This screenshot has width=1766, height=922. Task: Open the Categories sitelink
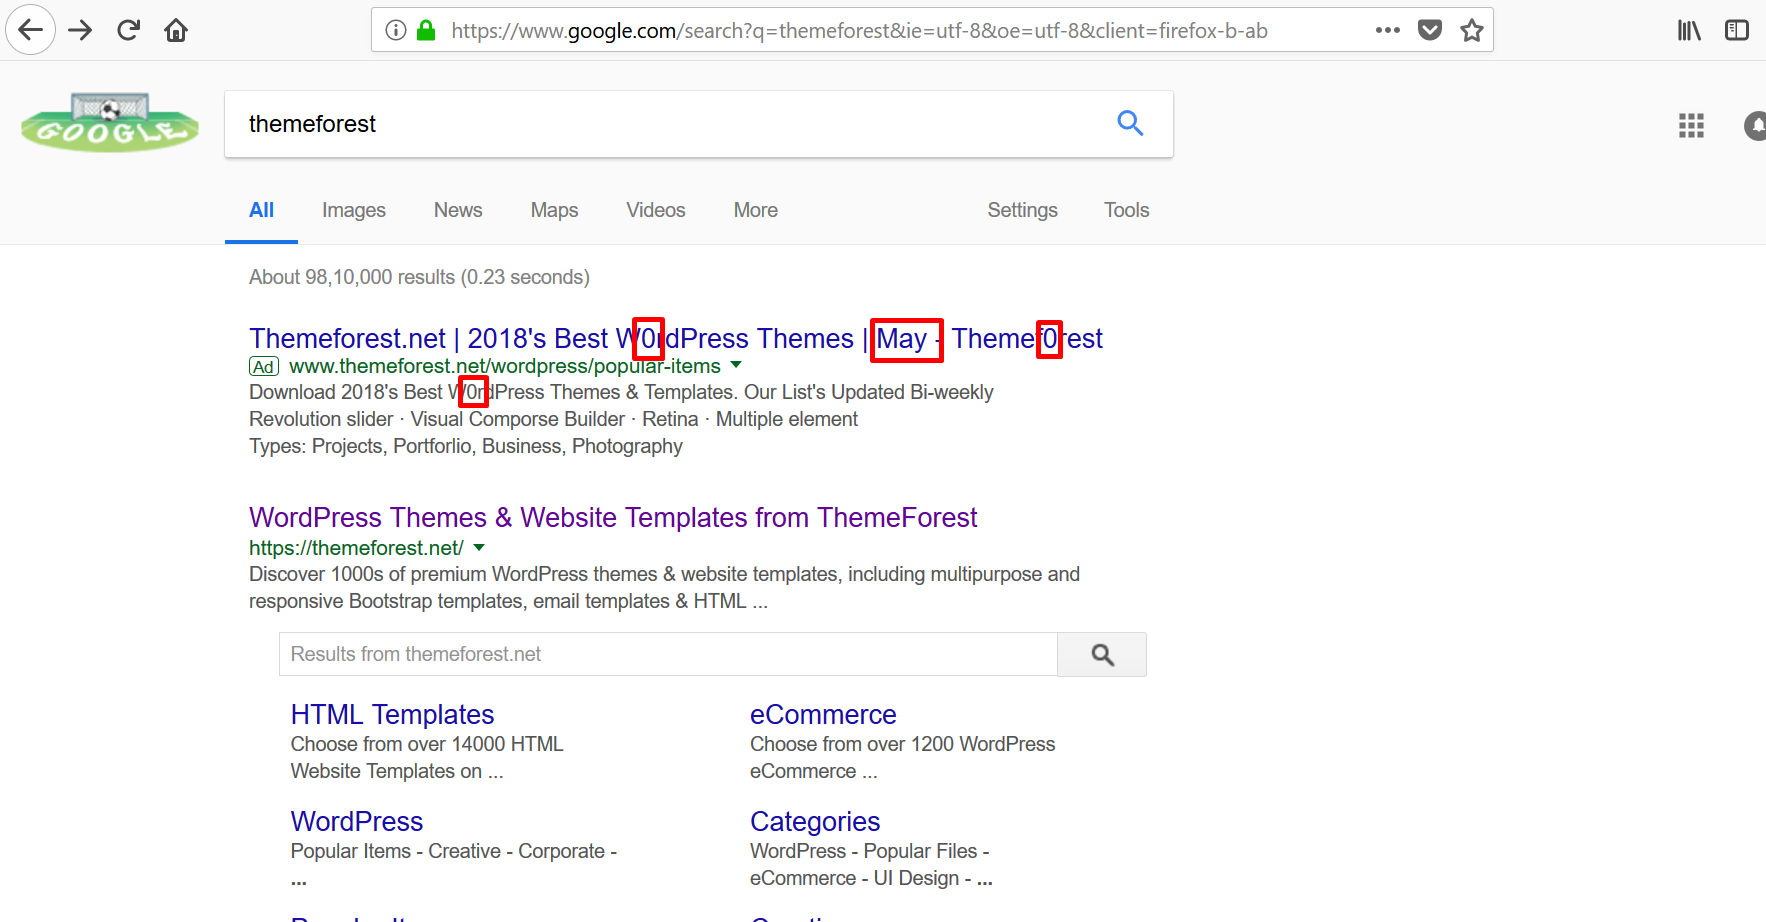[815, 821]
